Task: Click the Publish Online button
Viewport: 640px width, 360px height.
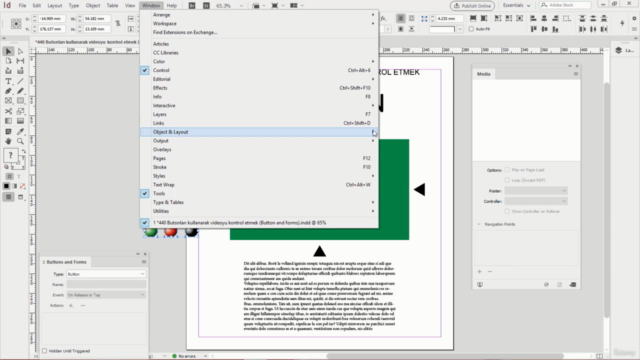Action: point(472,6)
